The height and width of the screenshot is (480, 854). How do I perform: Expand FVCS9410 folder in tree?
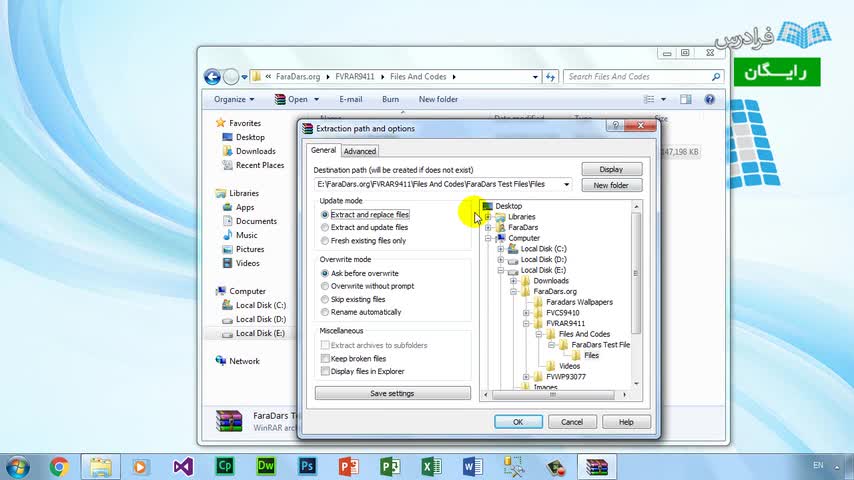pos(526,313)
